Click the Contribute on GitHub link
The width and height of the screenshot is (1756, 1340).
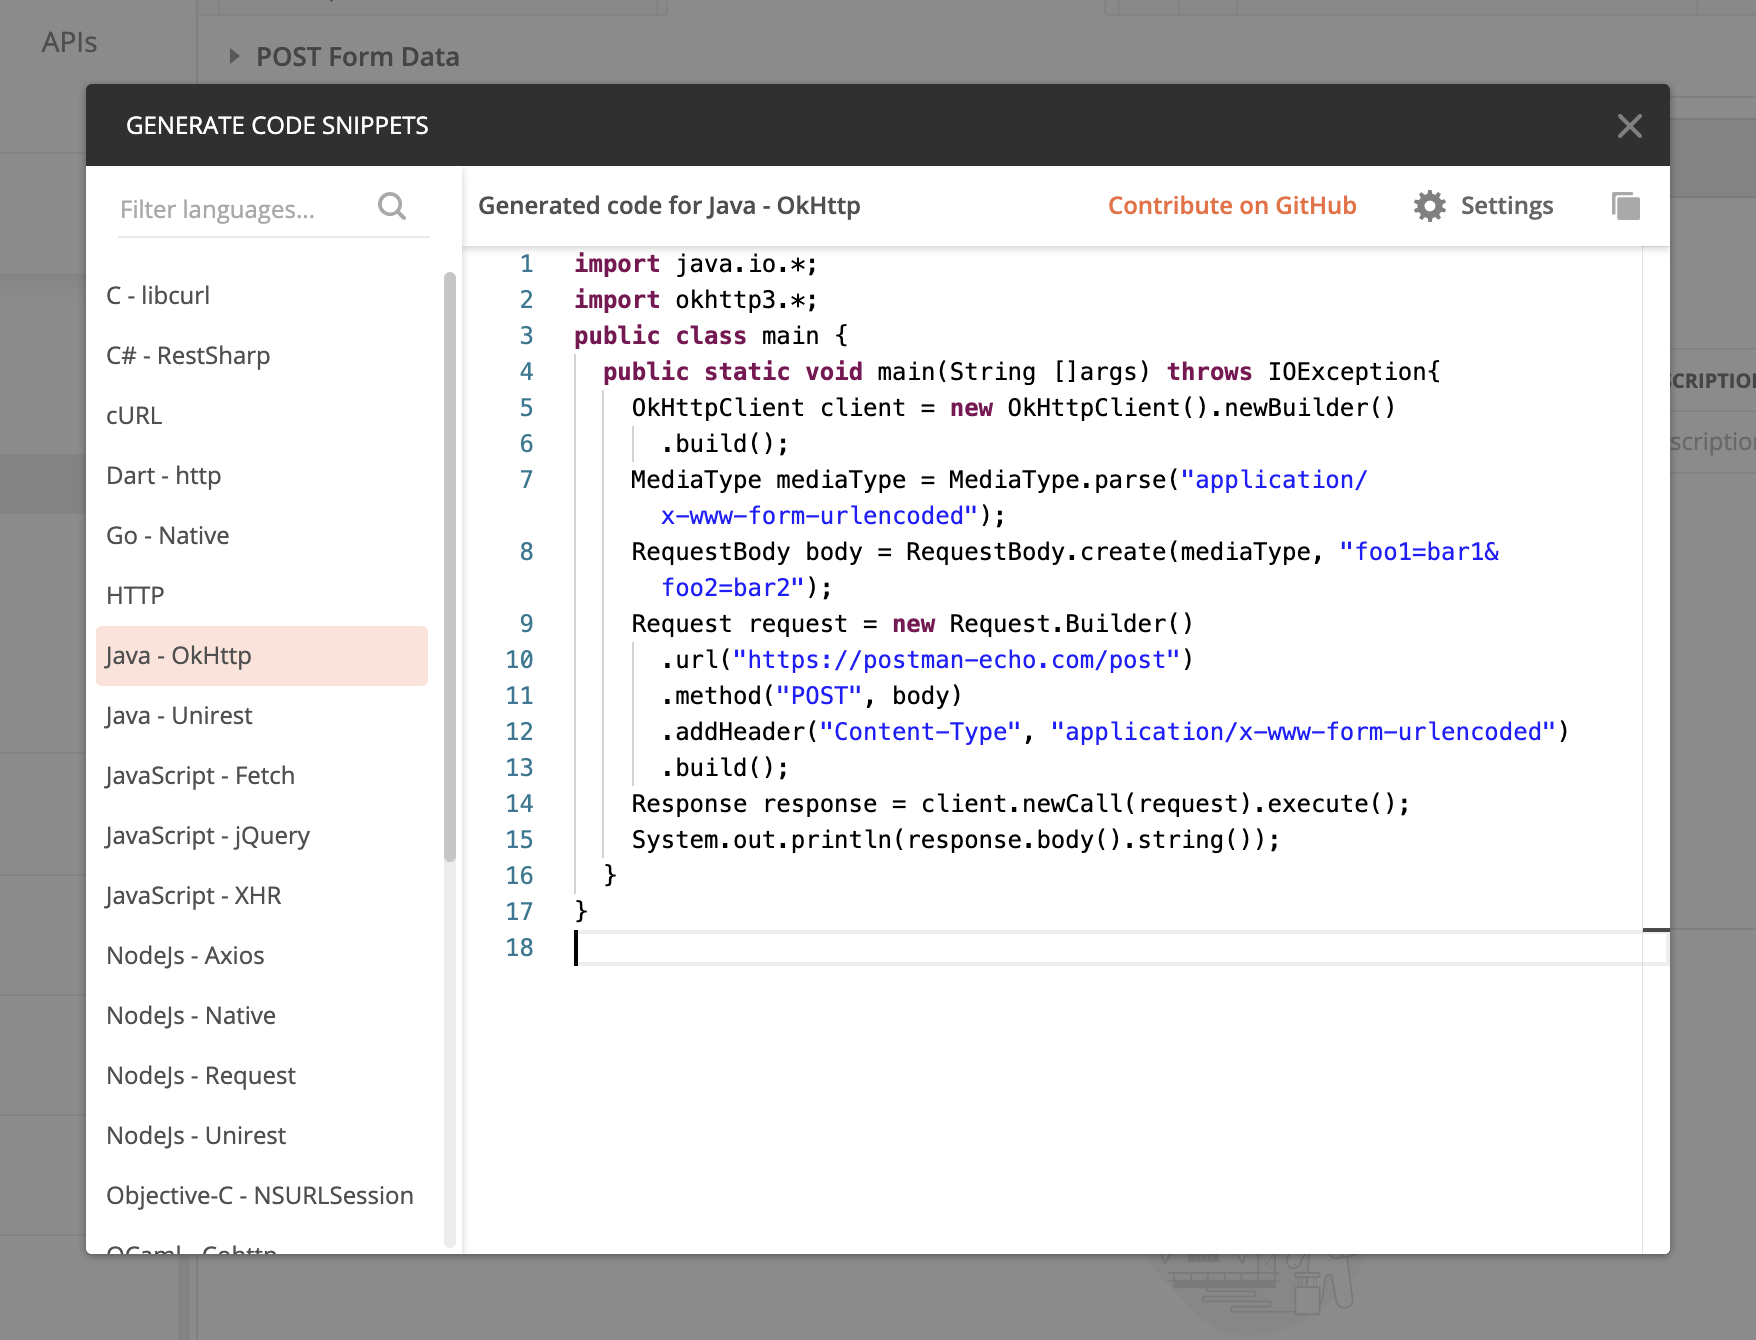coord(1232,205)
